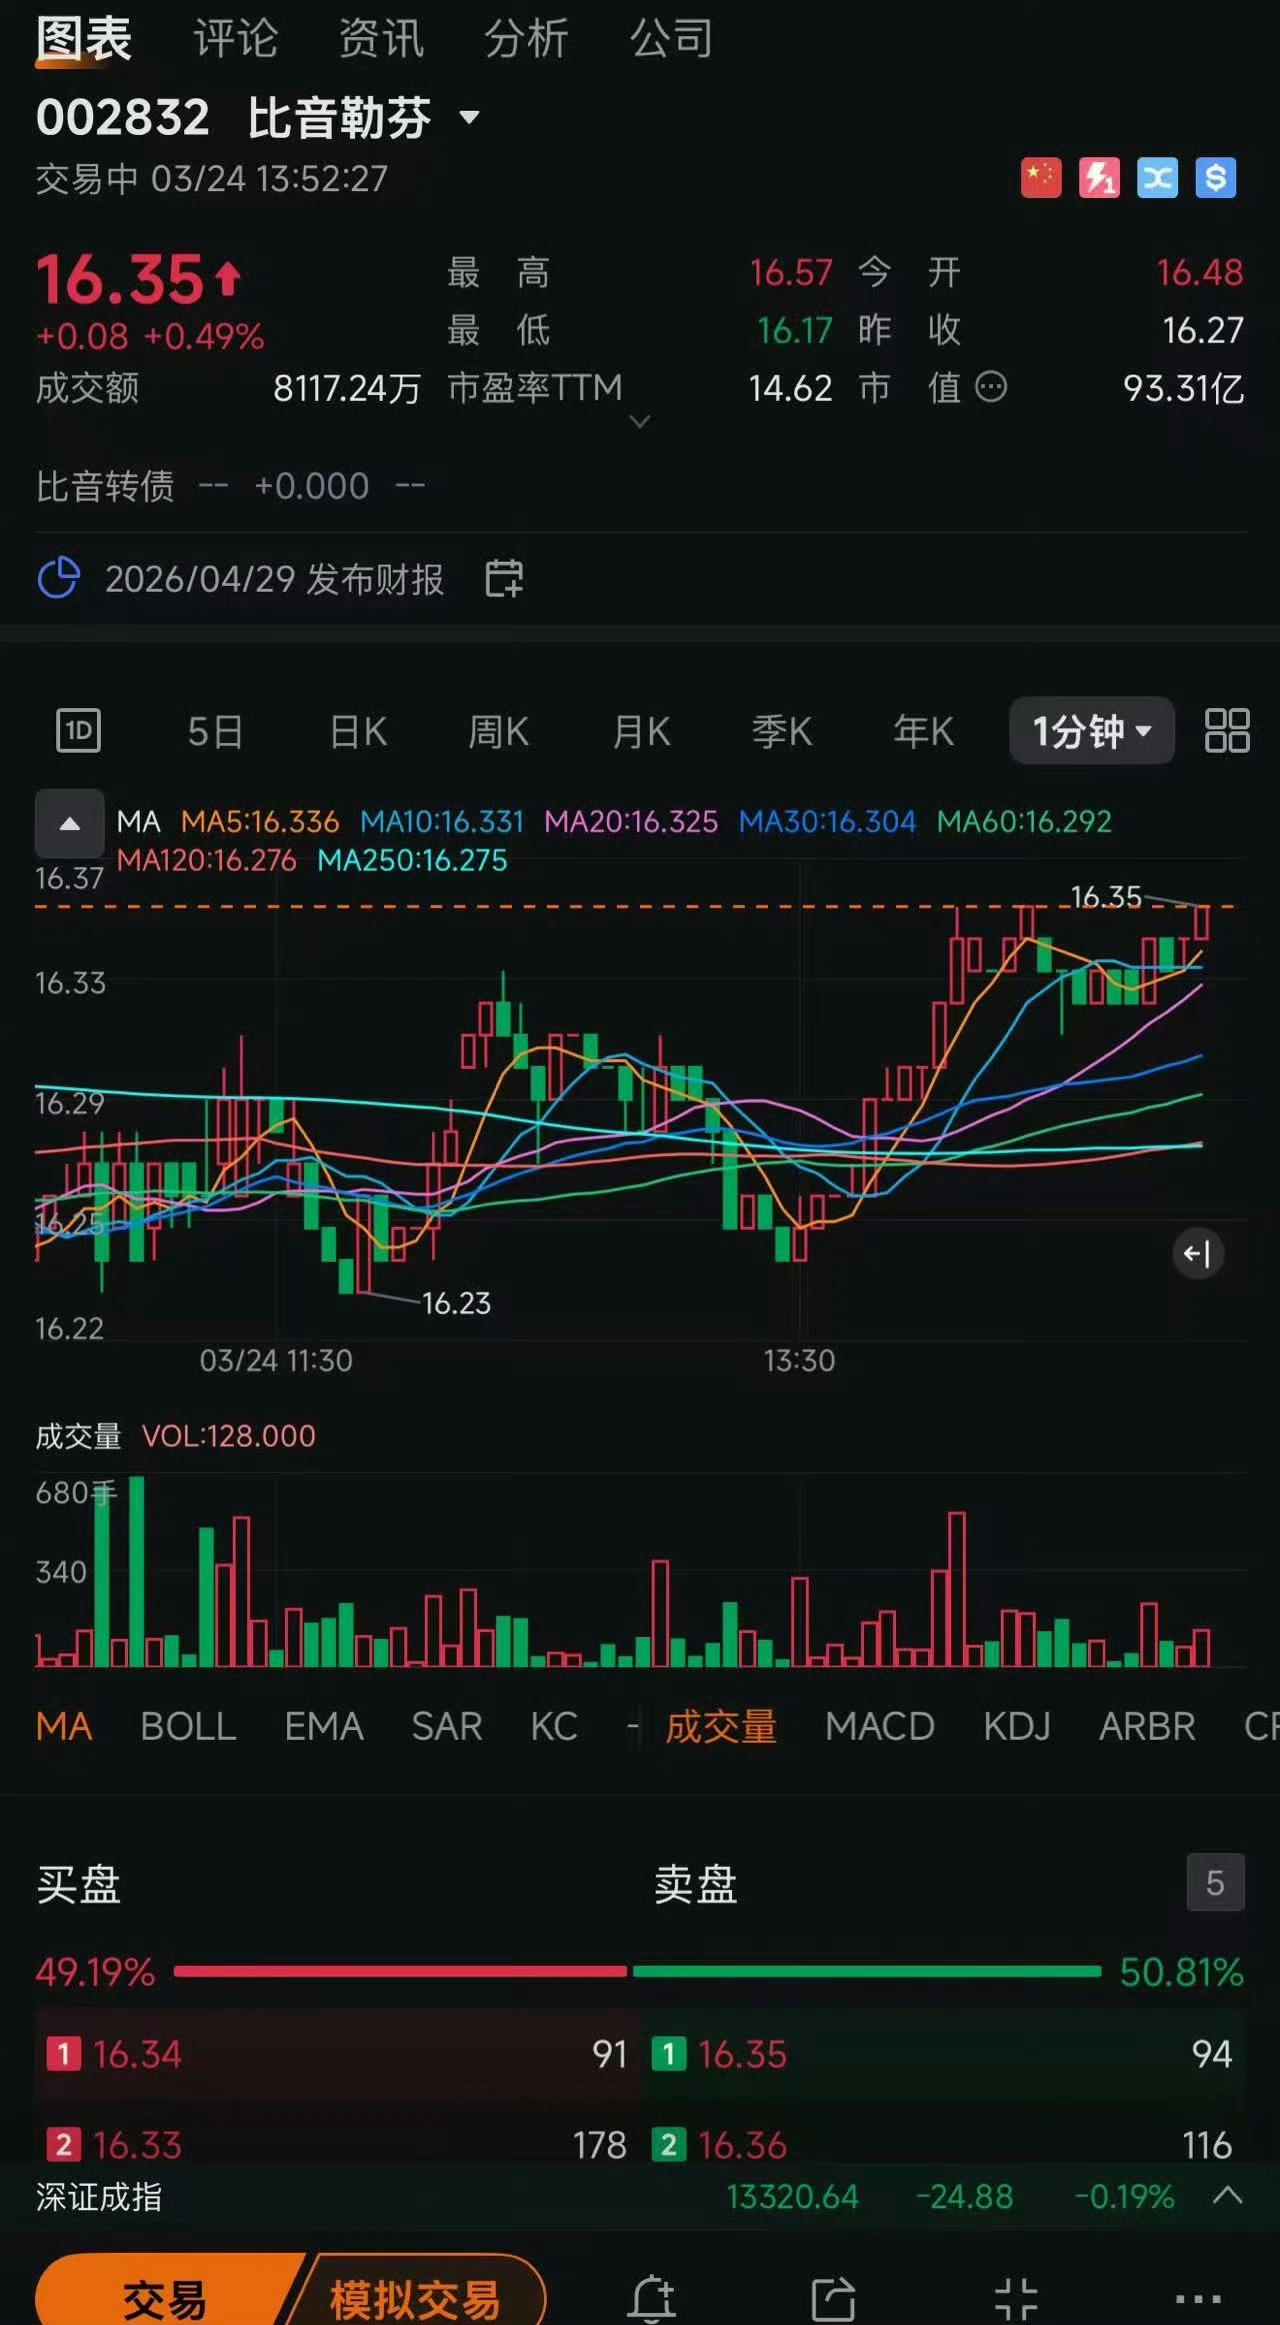
Task: Tap the red buy level 2 badge
Action: [x=63, y=2144]
